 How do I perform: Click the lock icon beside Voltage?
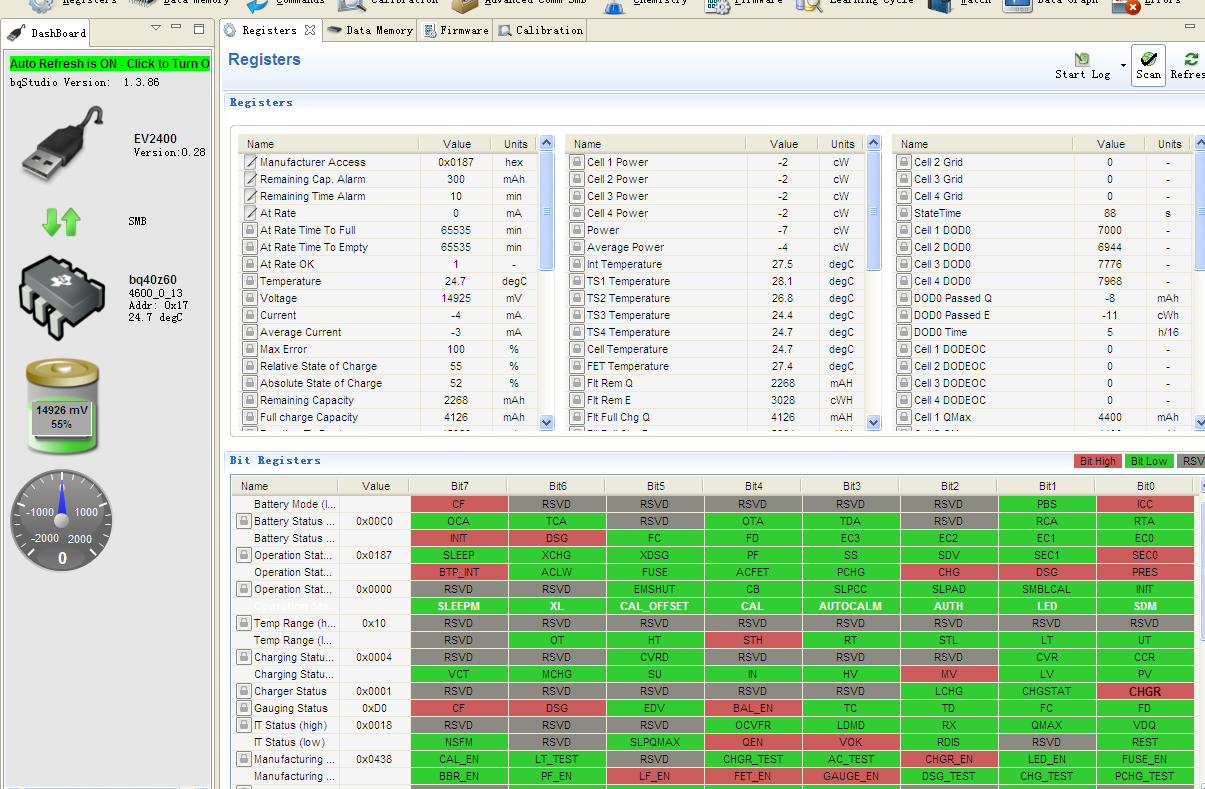pyautogui.click(x=251, y=298)
